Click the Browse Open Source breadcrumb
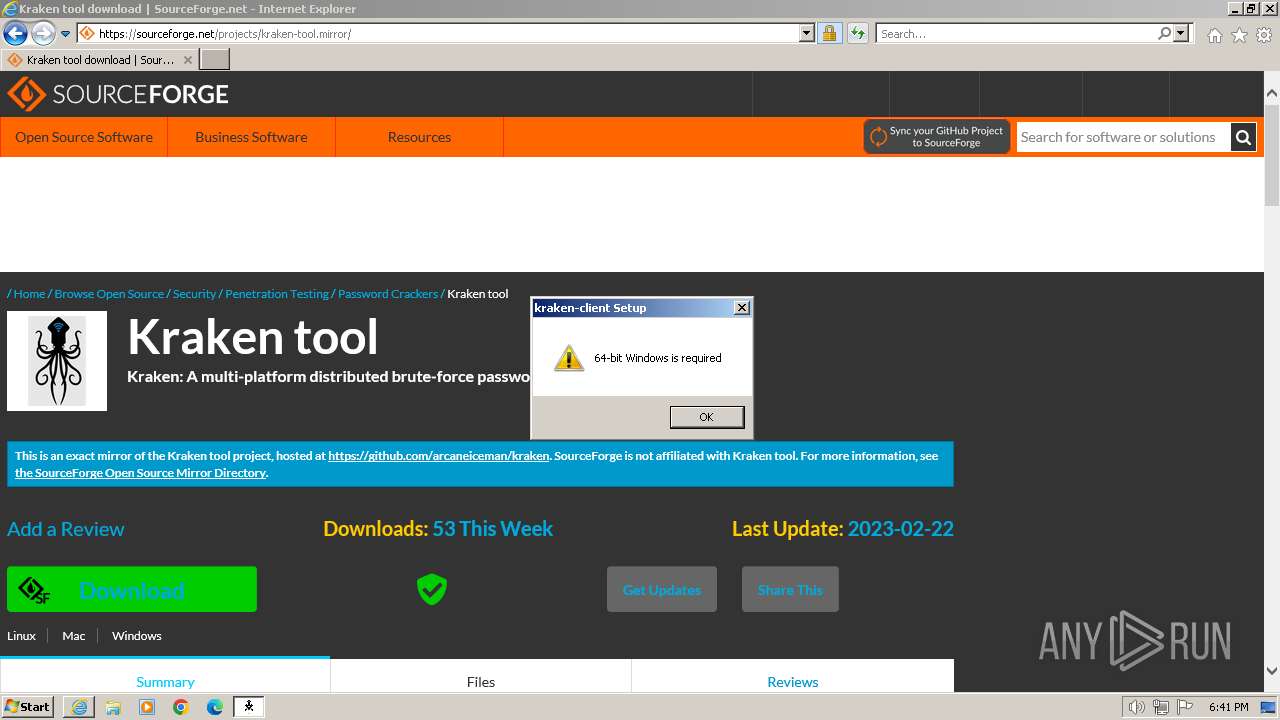This screenshot has width=1280, height=720. [109, 294]
